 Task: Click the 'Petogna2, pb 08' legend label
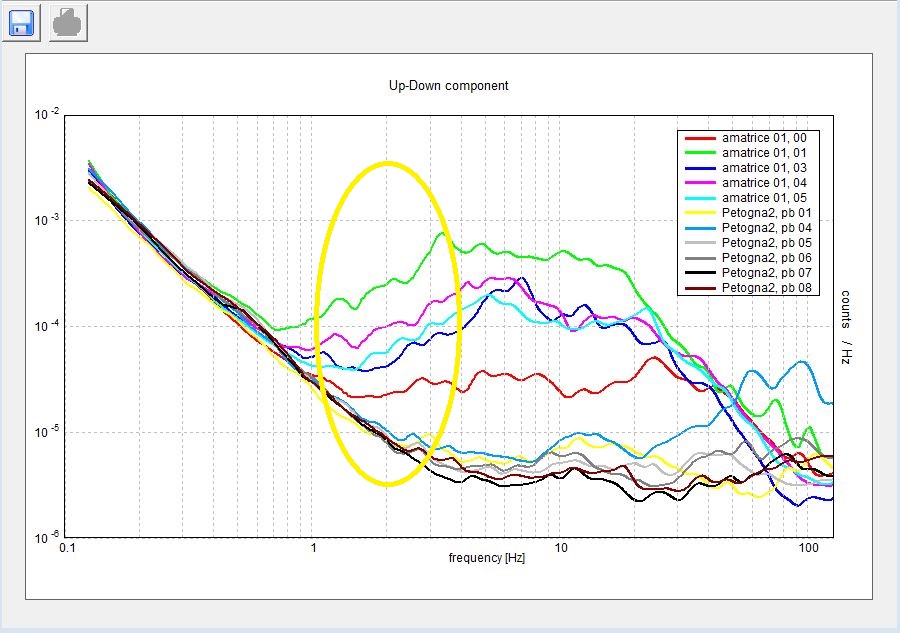click(766, 288)
